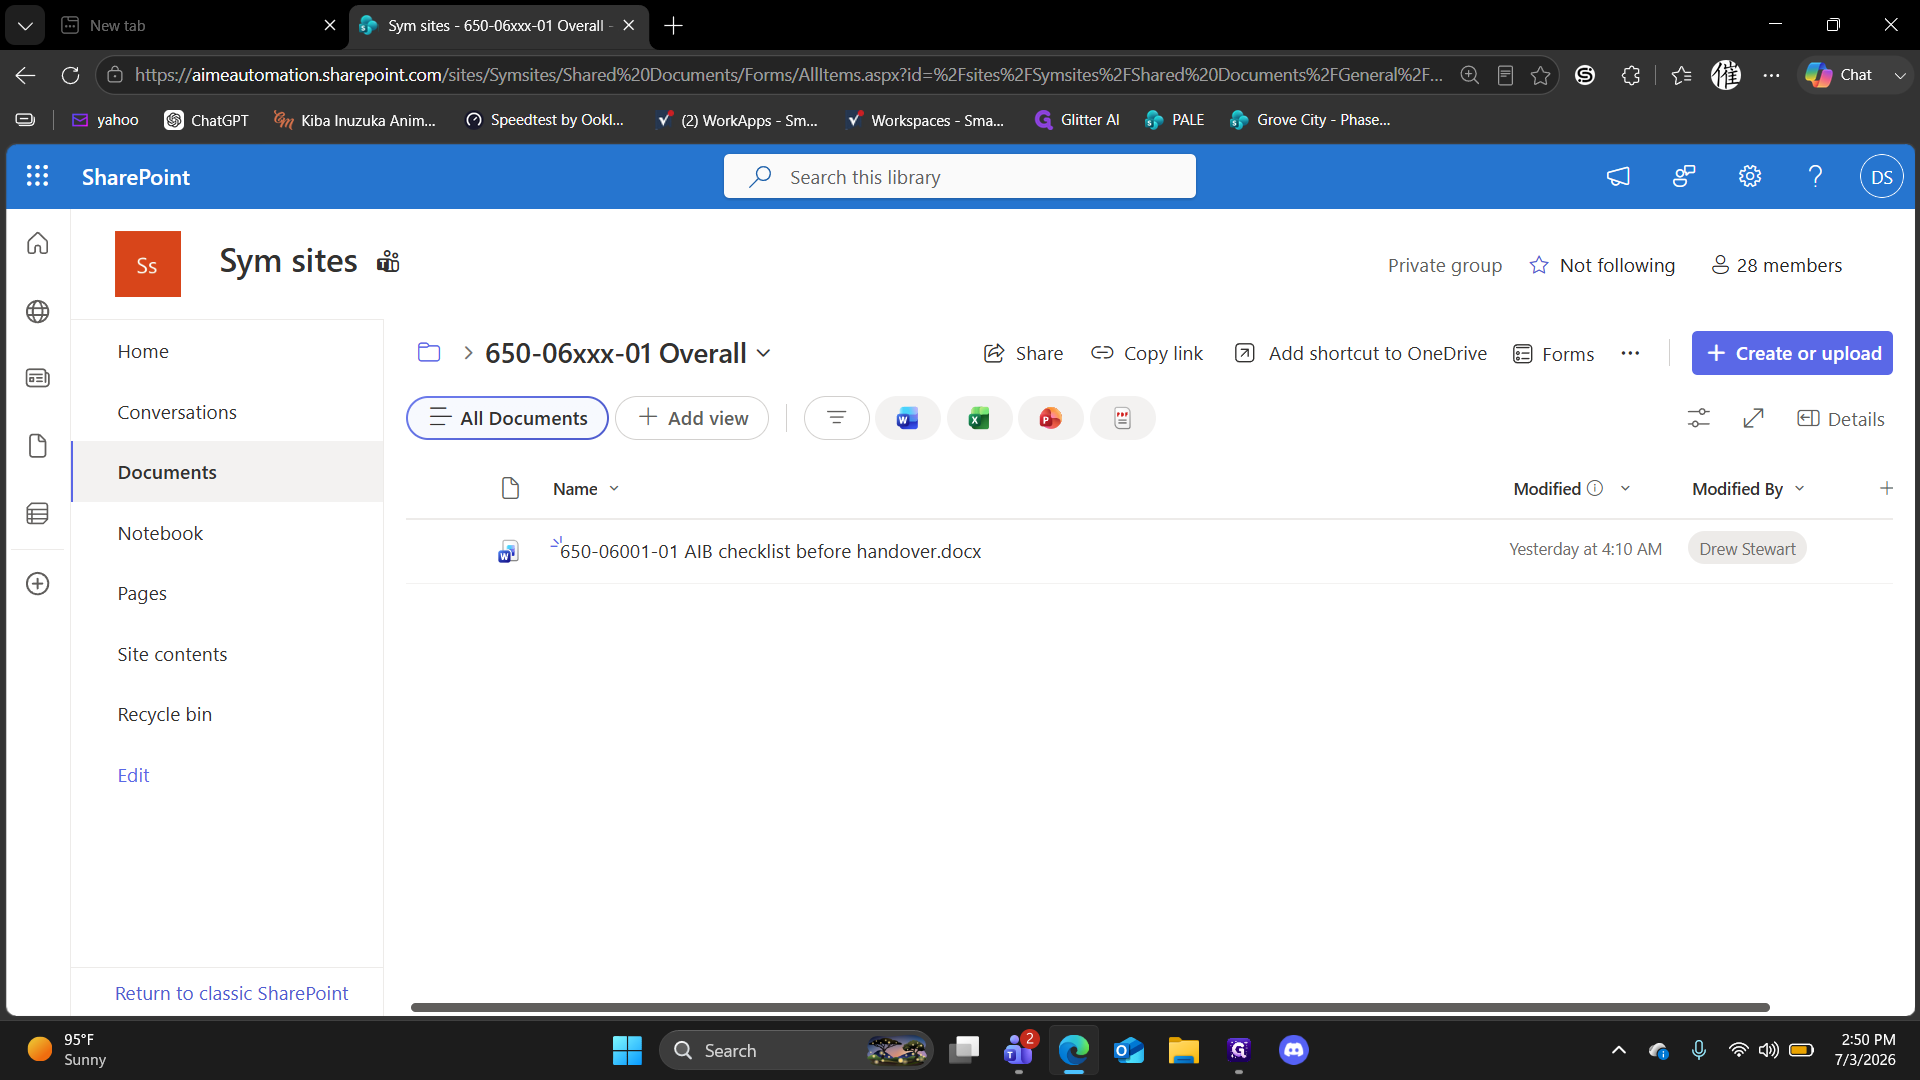Click the Search this library field
1920x1080 pixels.
(959, 177)
